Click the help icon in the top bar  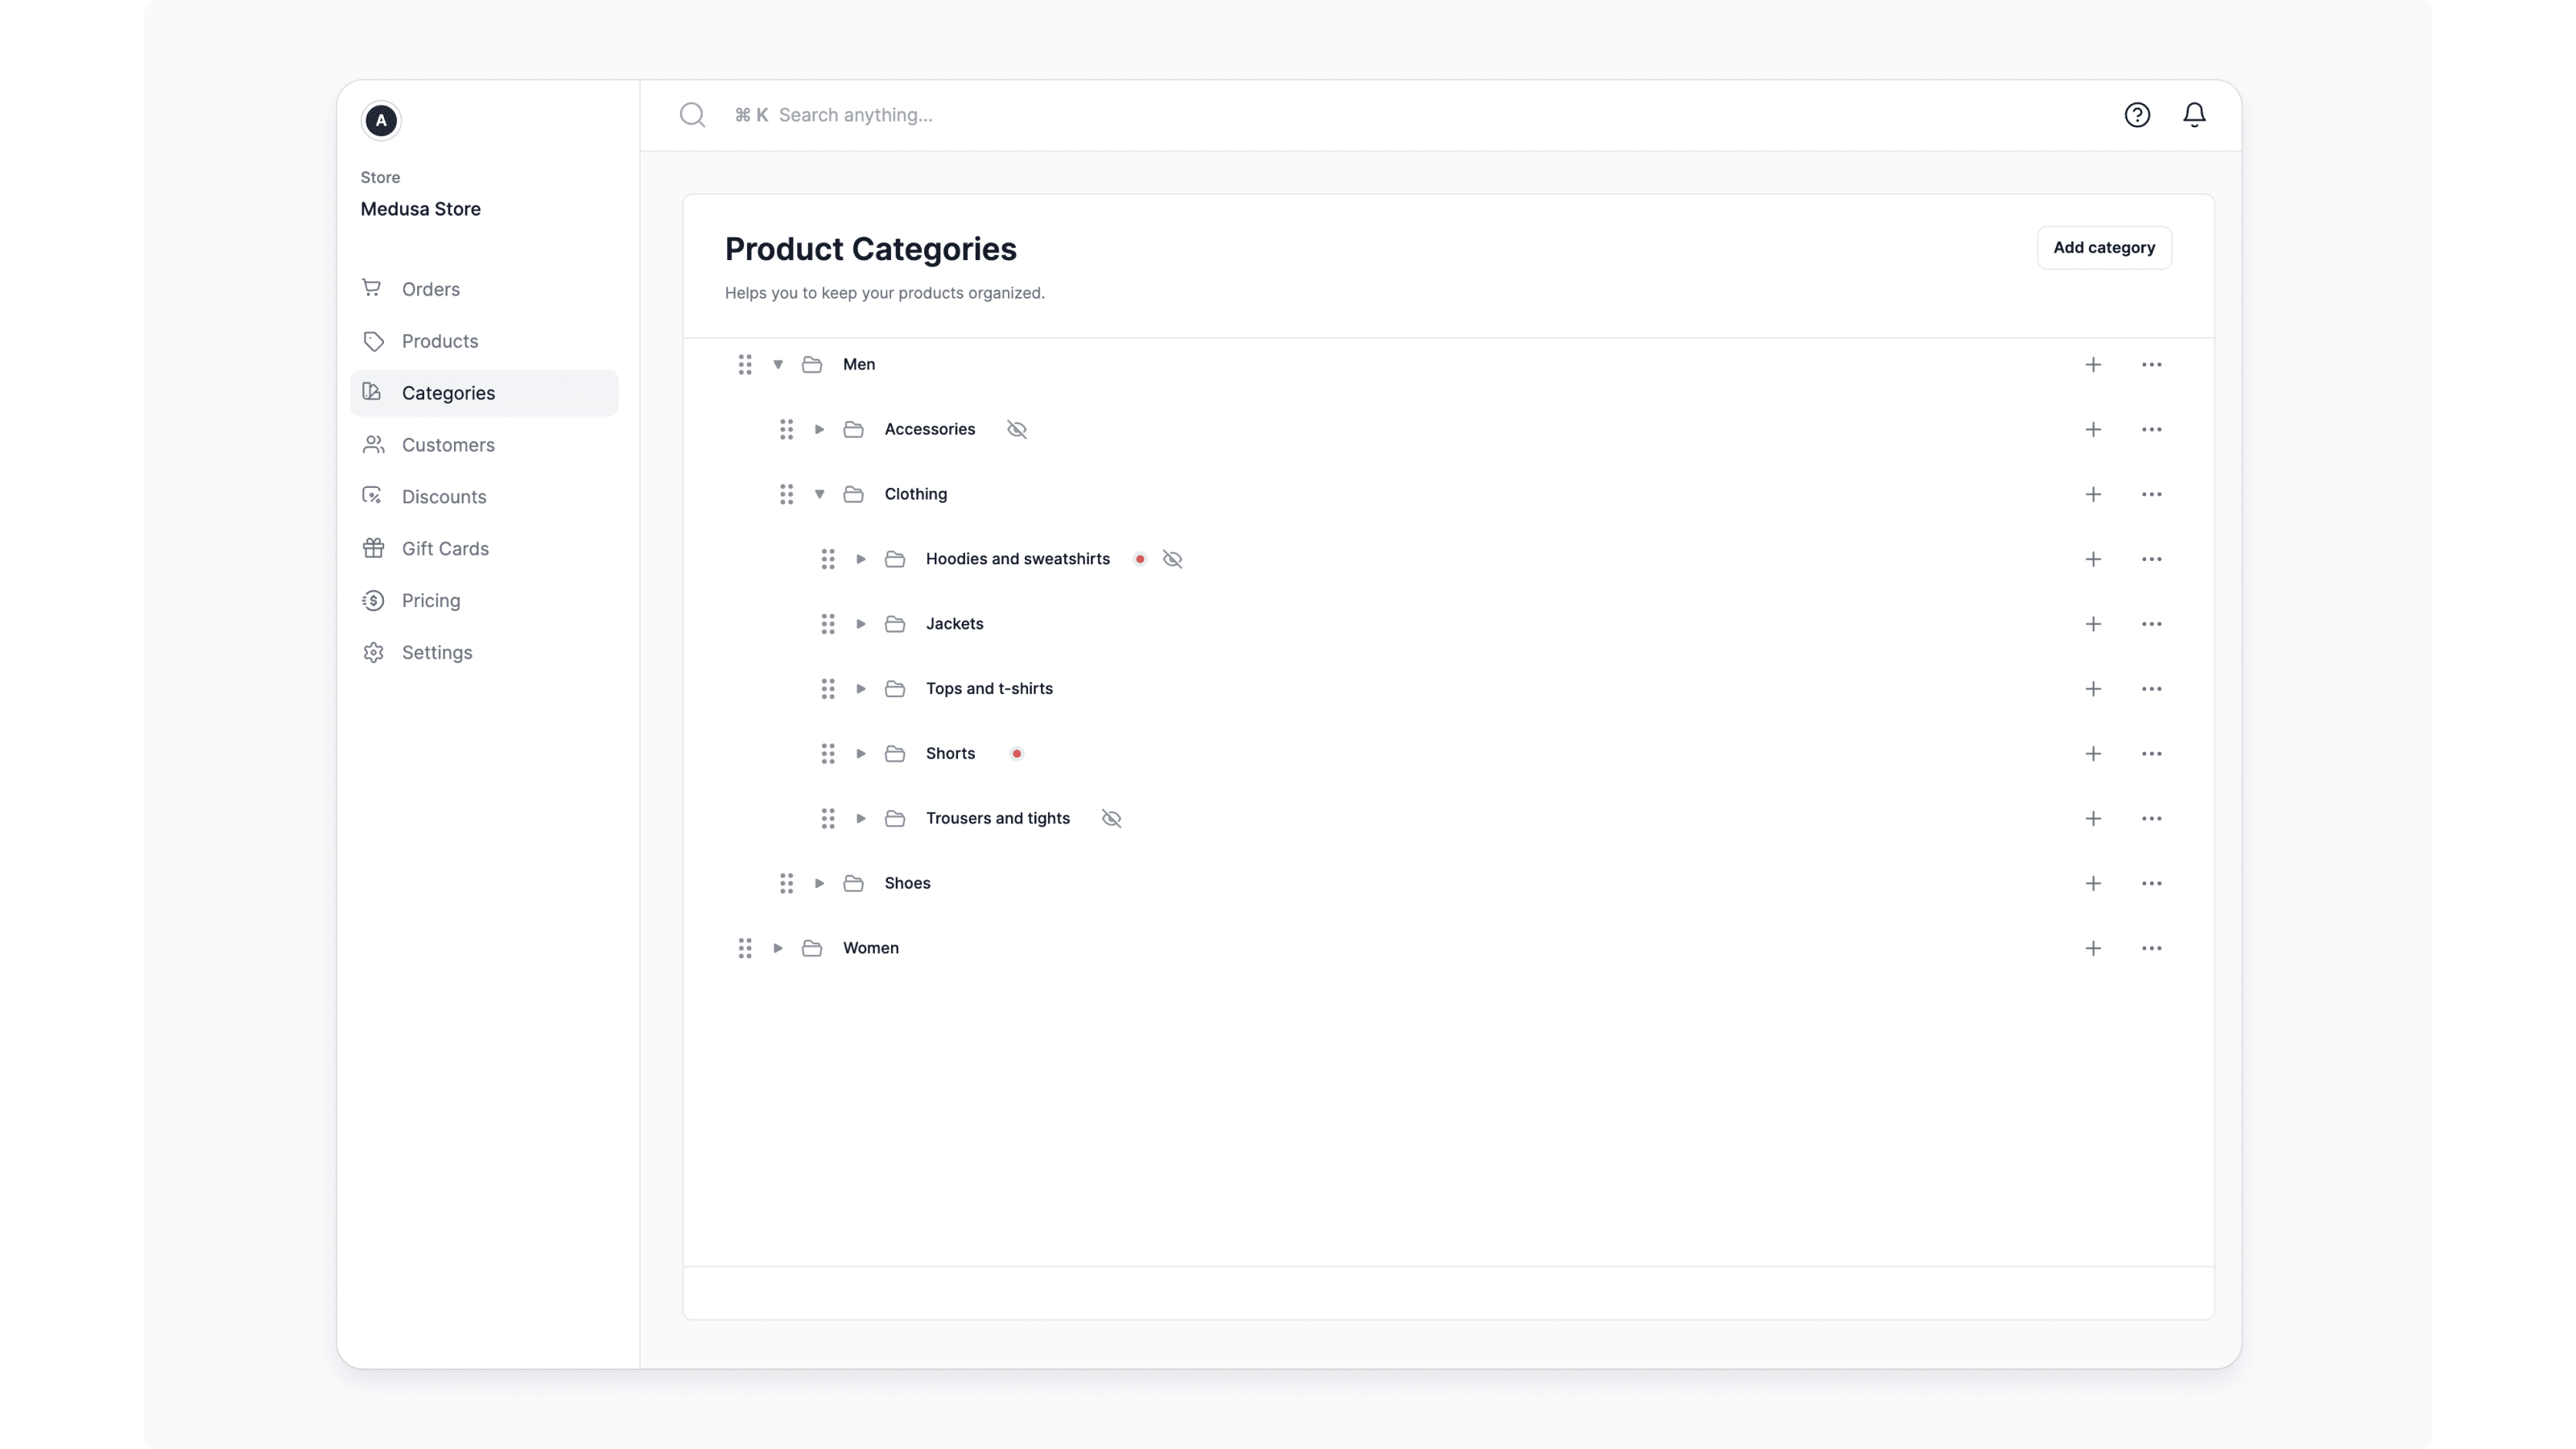[x=2137, y=115]
